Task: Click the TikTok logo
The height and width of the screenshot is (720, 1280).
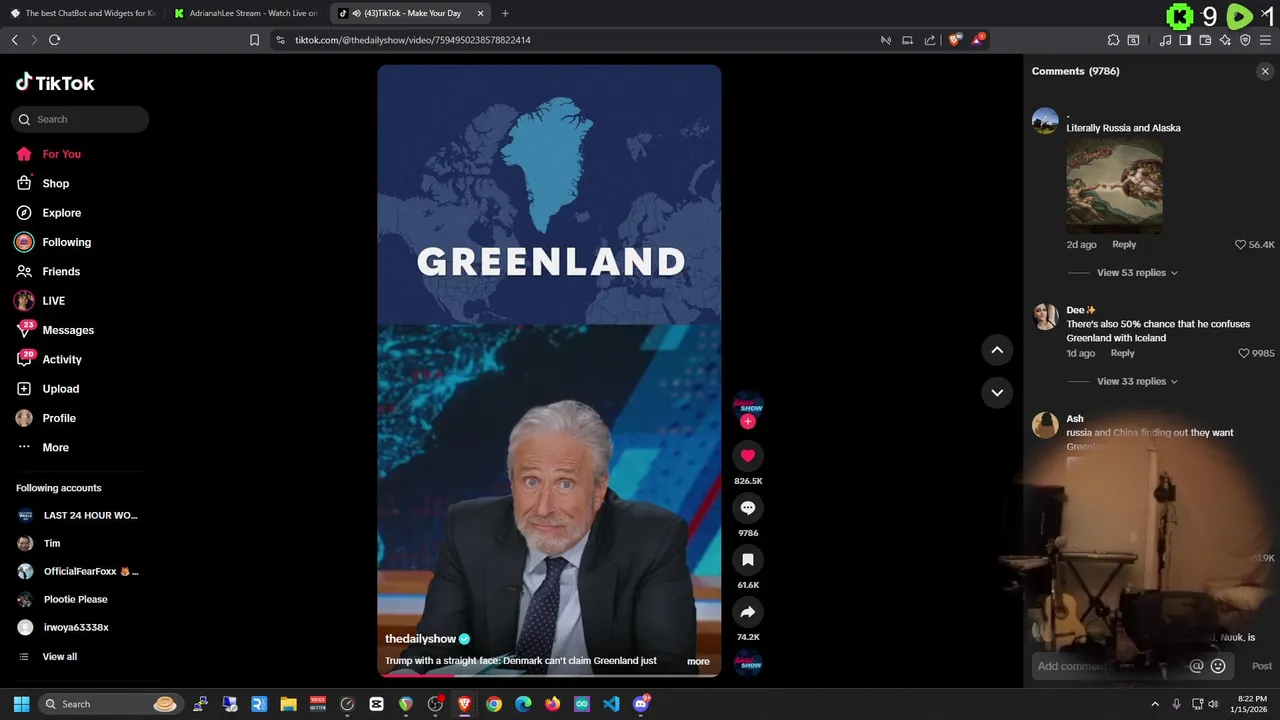Action: [55, 83]
